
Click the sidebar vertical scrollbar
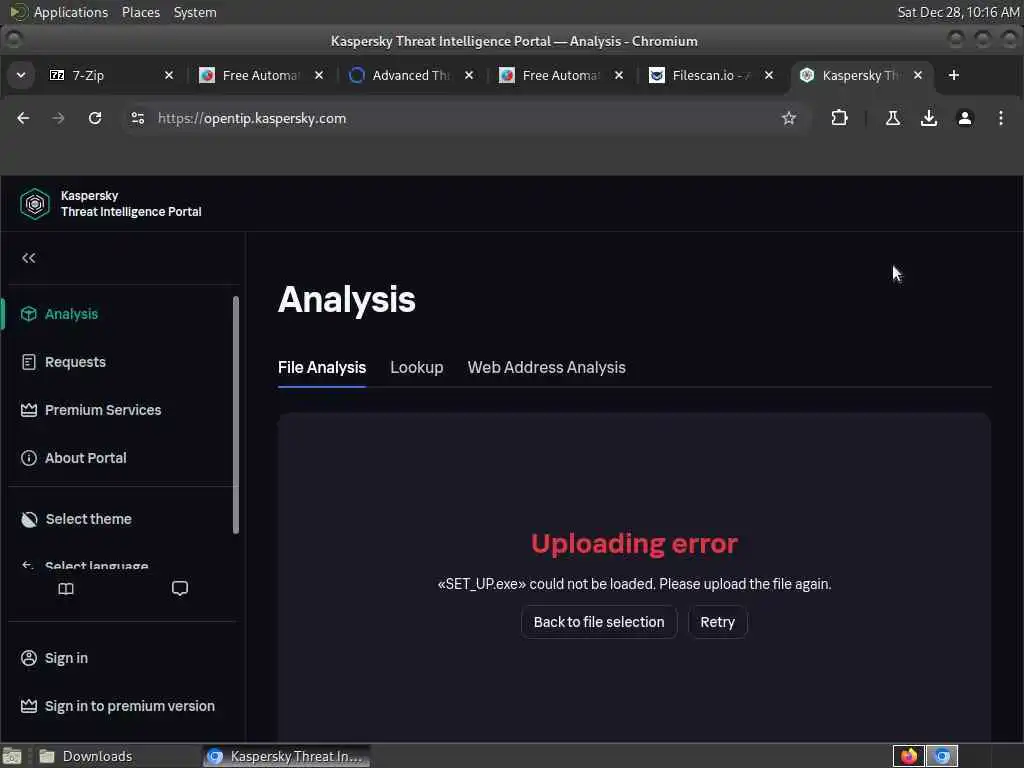236,415
